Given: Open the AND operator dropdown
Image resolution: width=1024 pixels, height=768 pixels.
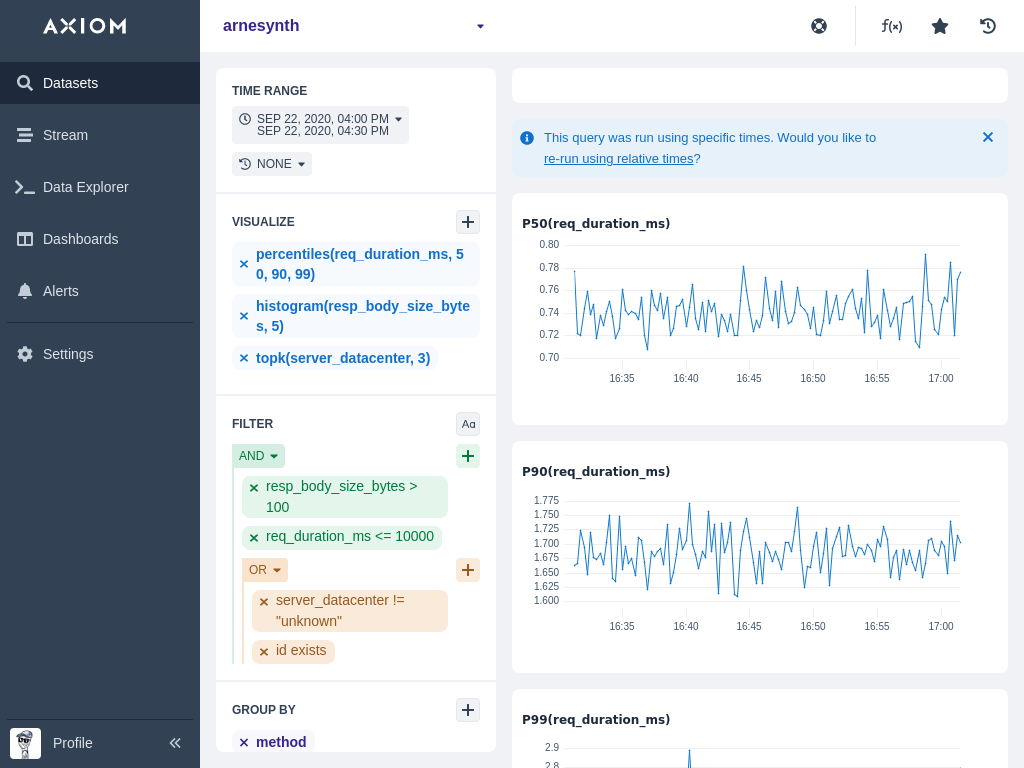Looking at the screenshot, I should coord(258,456).
